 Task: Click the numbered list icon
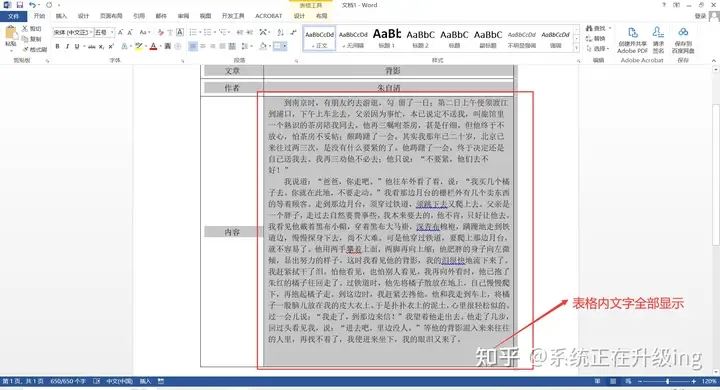207,32
